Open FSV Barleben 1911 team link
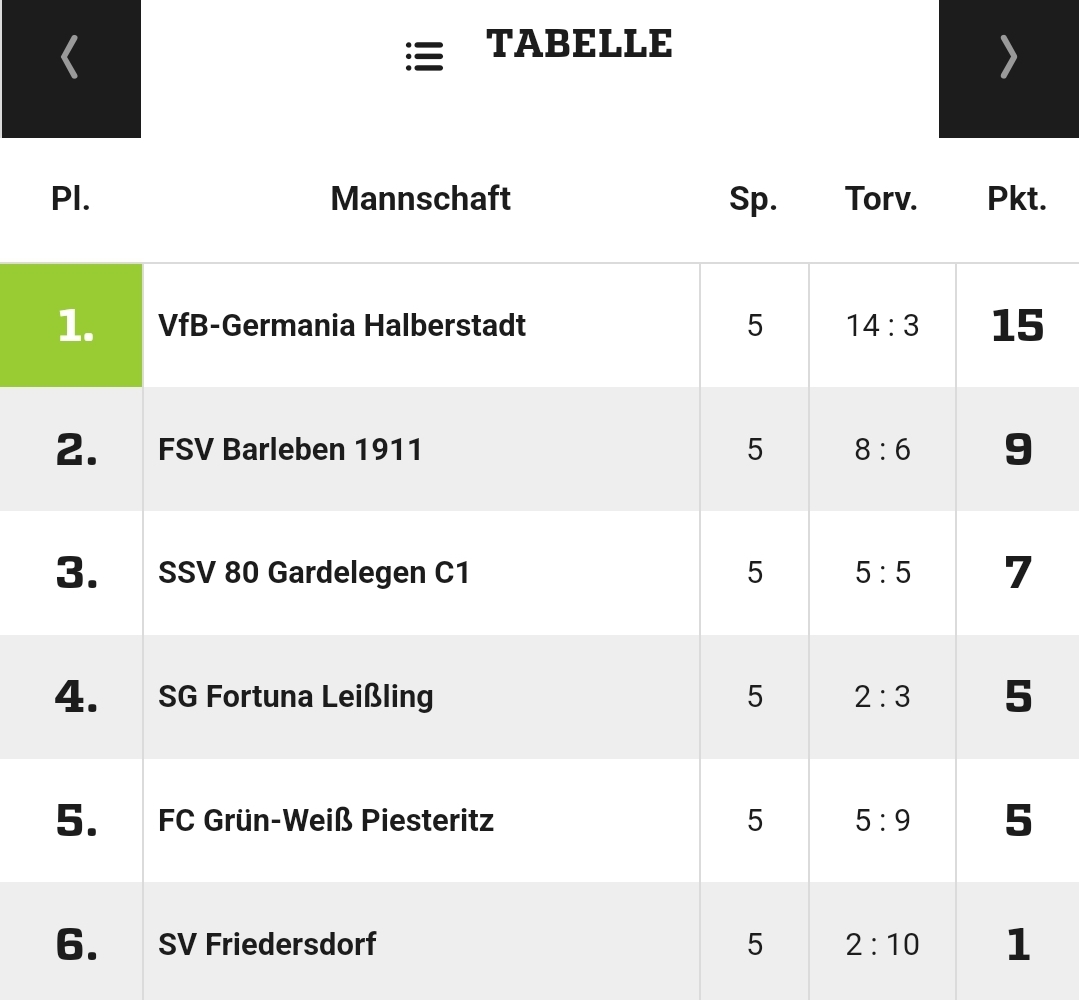Screen dimensions: 1079x1000 290,449
